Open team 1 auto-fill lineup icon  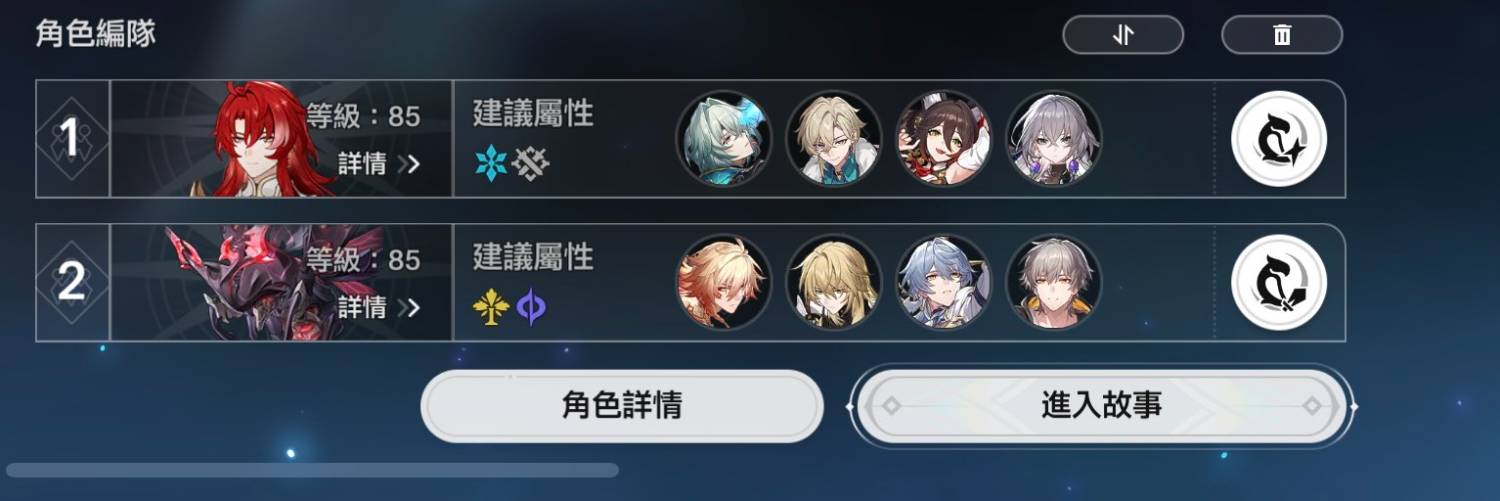click(x=1279, y=139)
